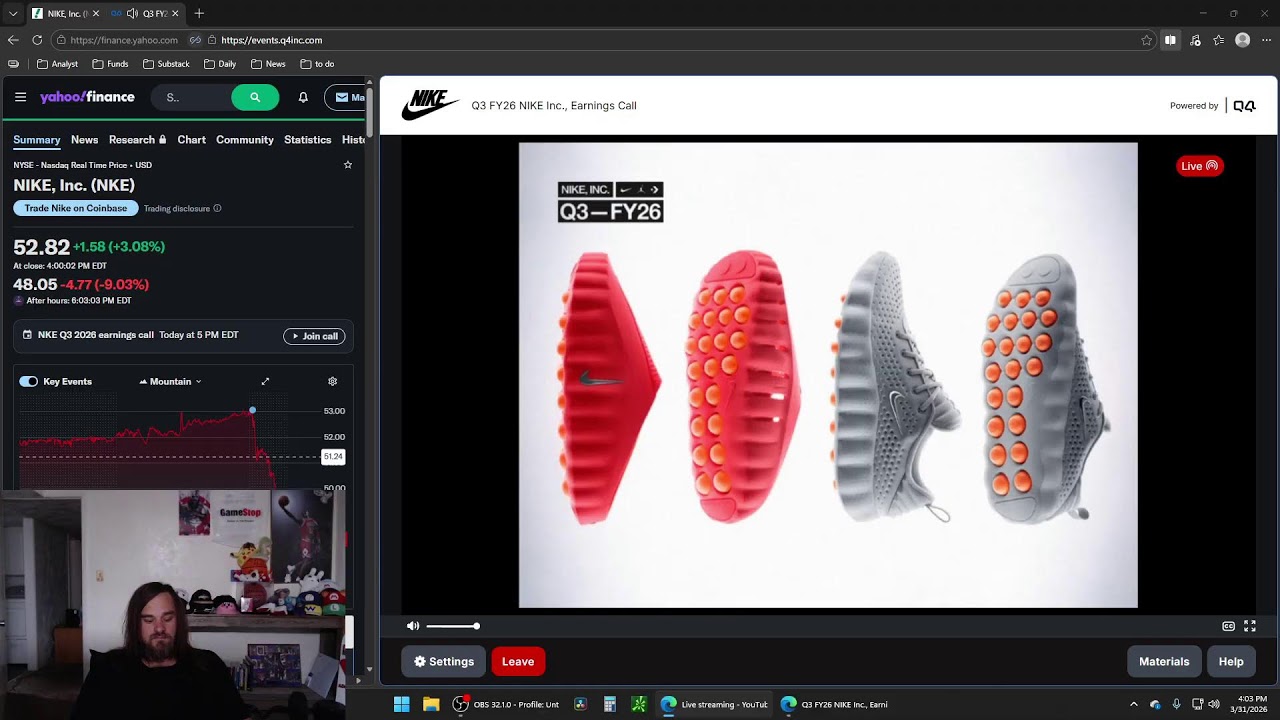Open the chart settings gear
The width and height of the screenshot is (1280, 720).
(x=333, y=381)
